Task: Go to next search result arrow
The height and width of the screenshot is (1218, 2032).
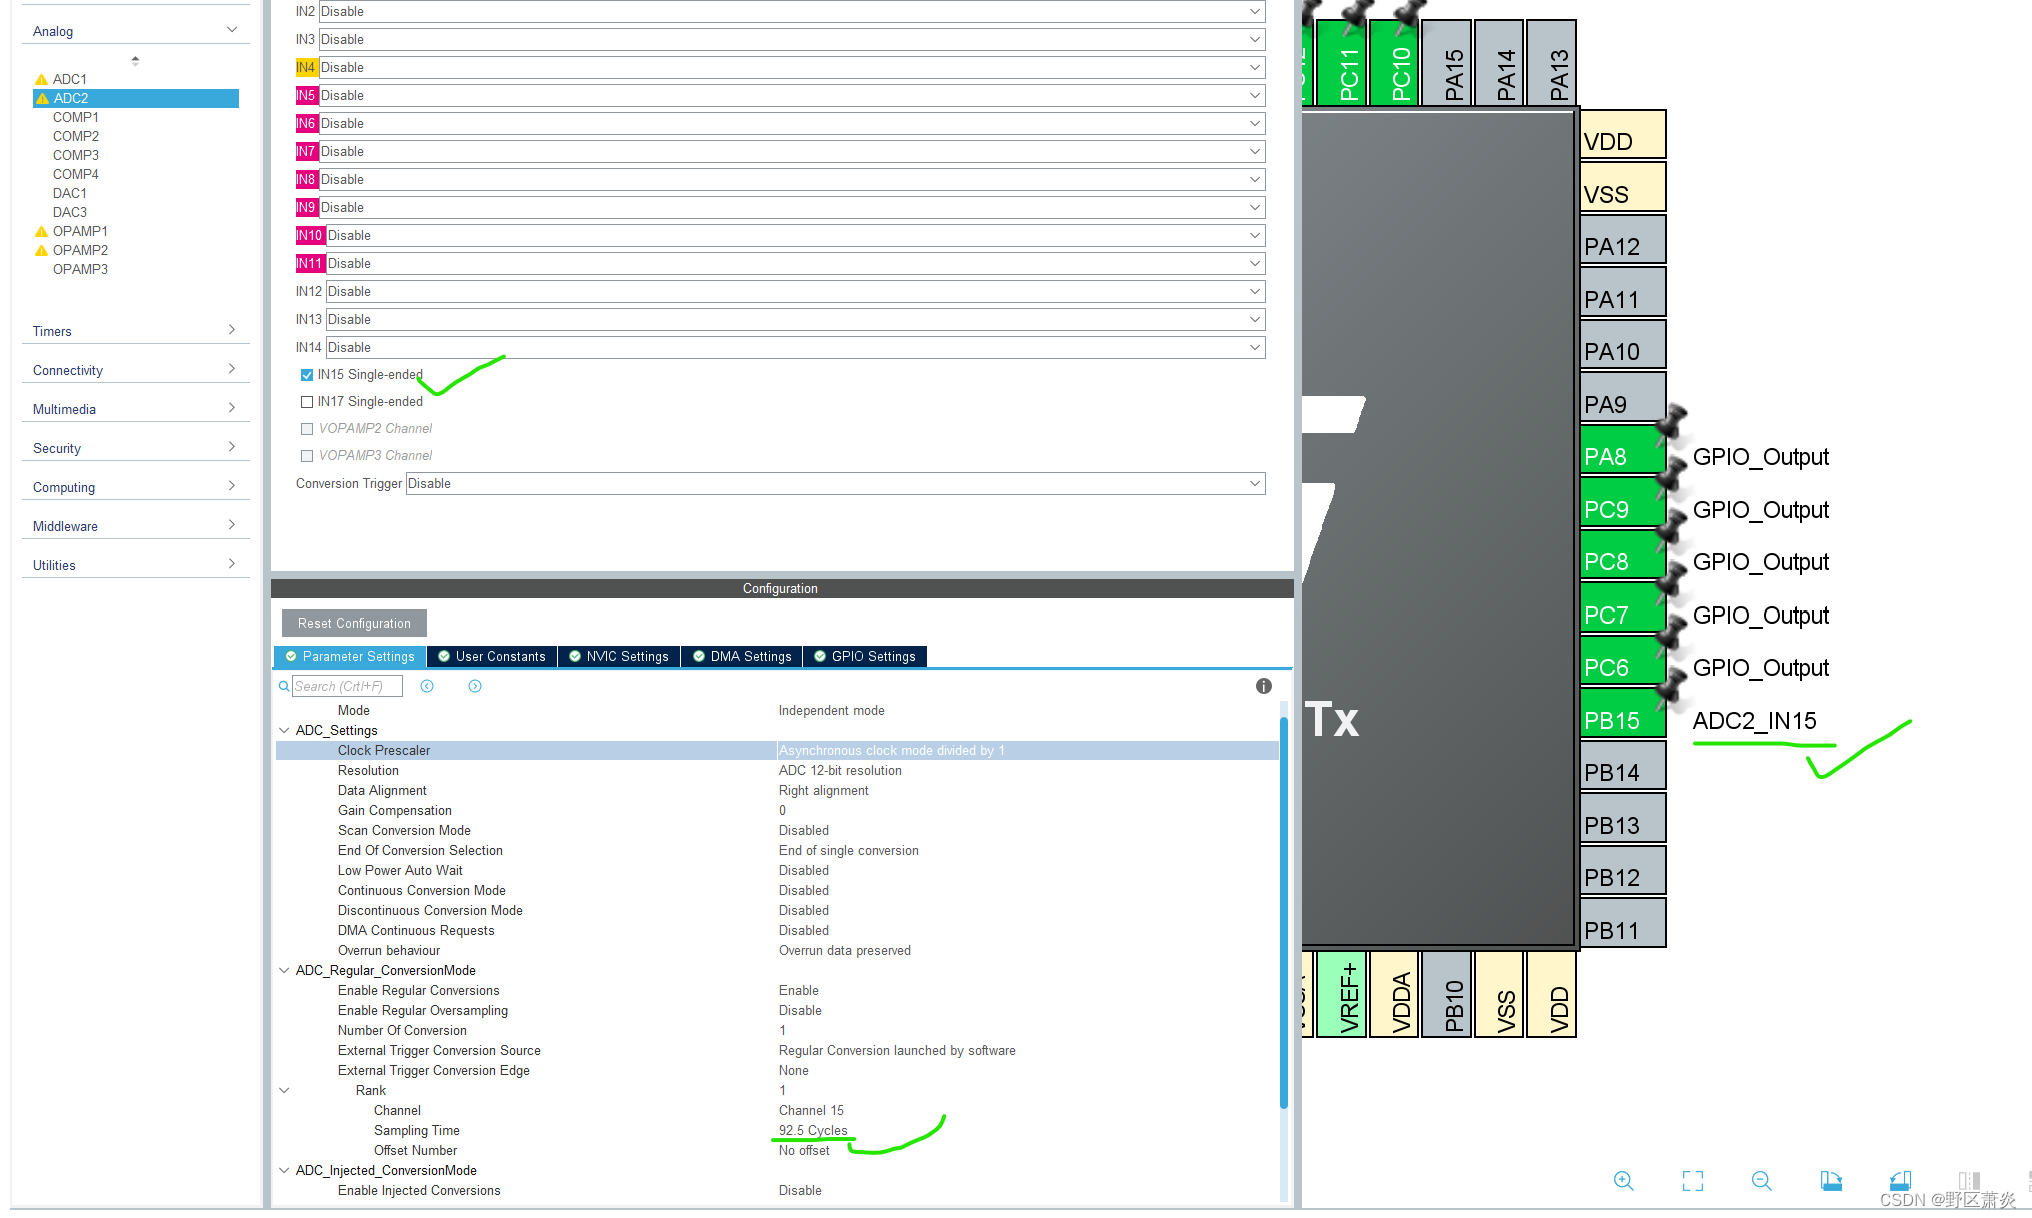Action: click(x=475, y=686)
